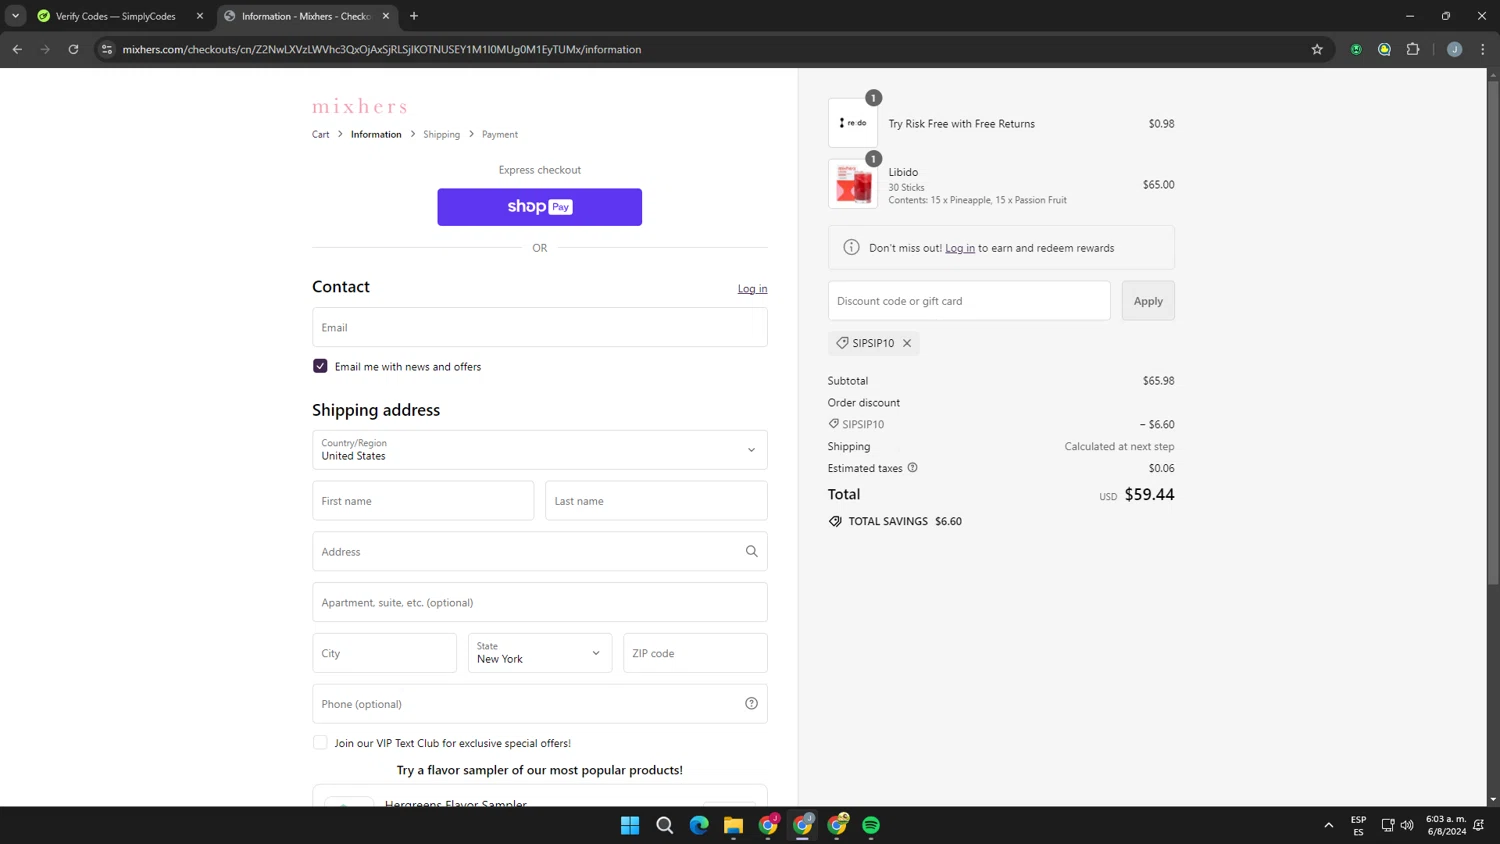Viewport: 1500px width, 844px height.
Task: Open the State dropdown showing New York
Action: tap(540, 653)
